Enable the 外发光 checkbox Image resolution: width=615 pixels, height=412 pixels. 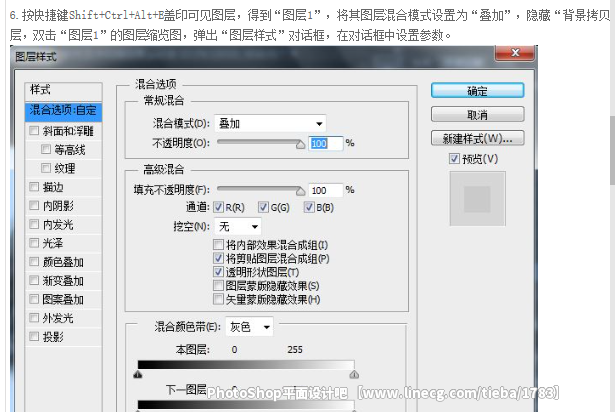point(34,318)
